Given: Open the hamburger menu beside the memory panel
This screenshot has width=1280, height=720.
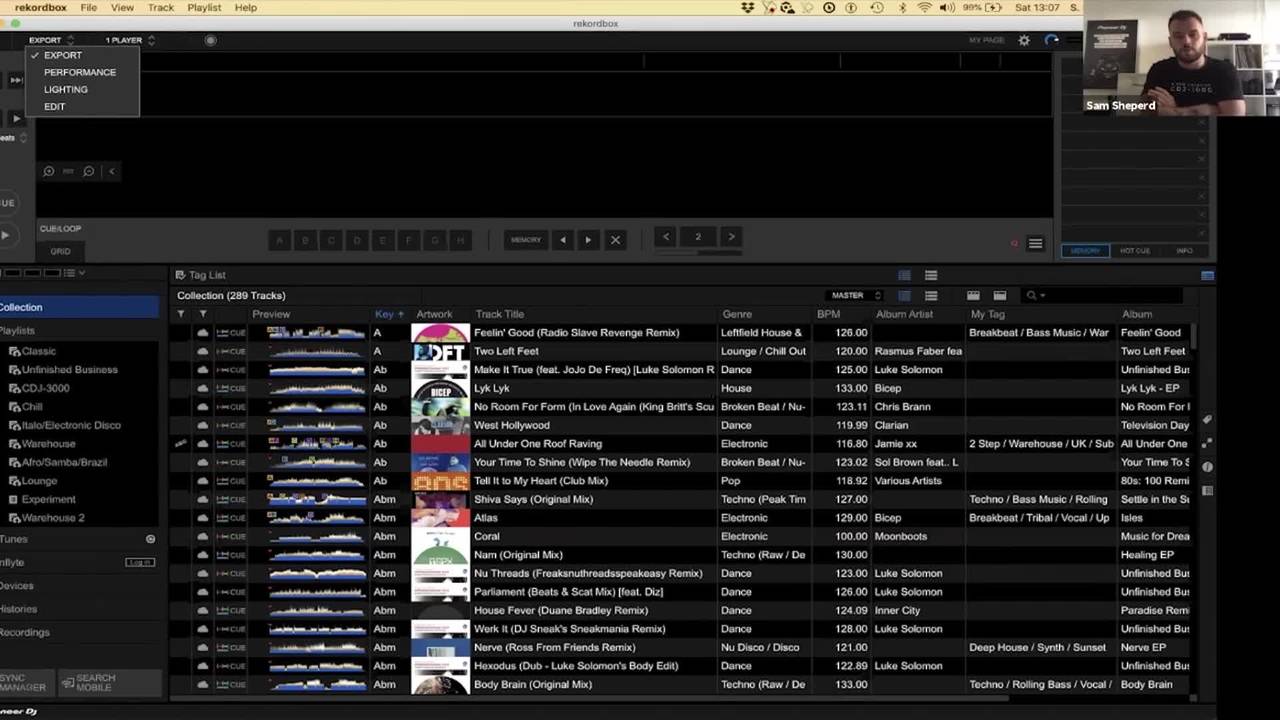Looking at the screenshot, I should click(1035, 243).
